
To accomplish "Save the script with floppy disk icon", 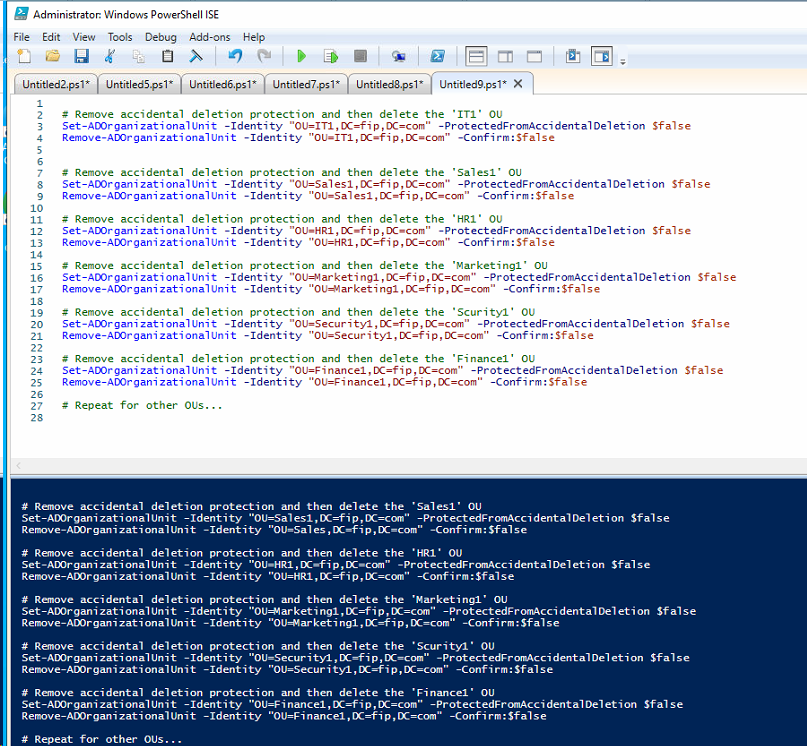I will (x=81, y=56).
